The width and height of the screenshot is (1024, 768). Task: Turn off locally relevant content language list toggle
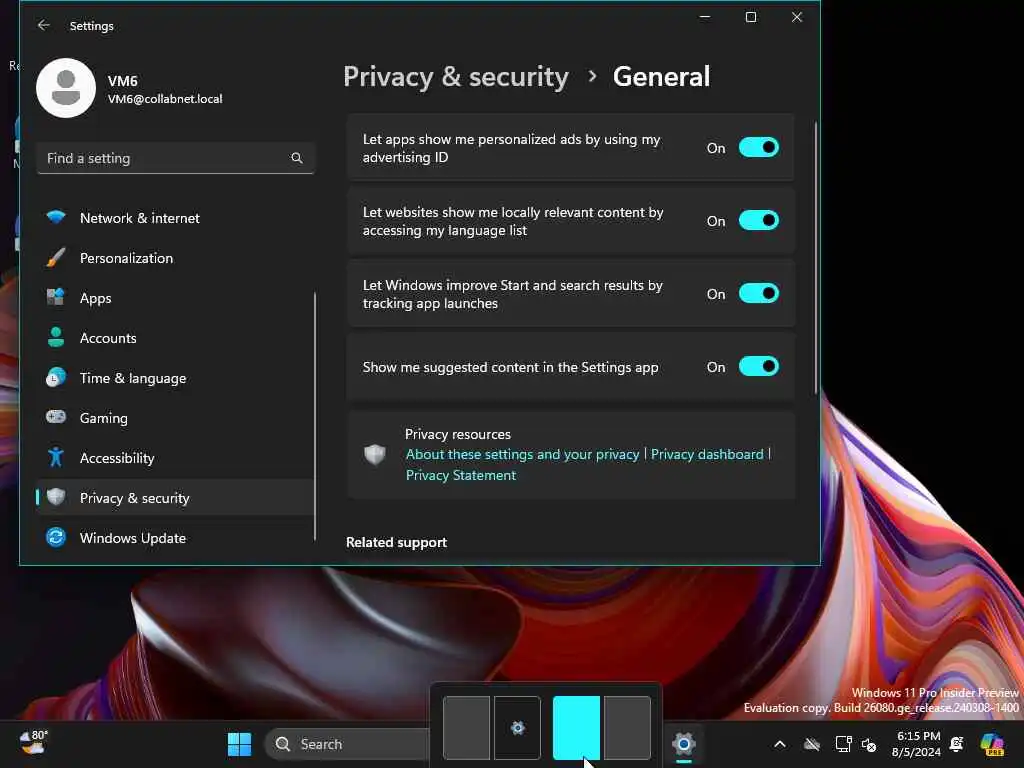[x=759, y=221]
